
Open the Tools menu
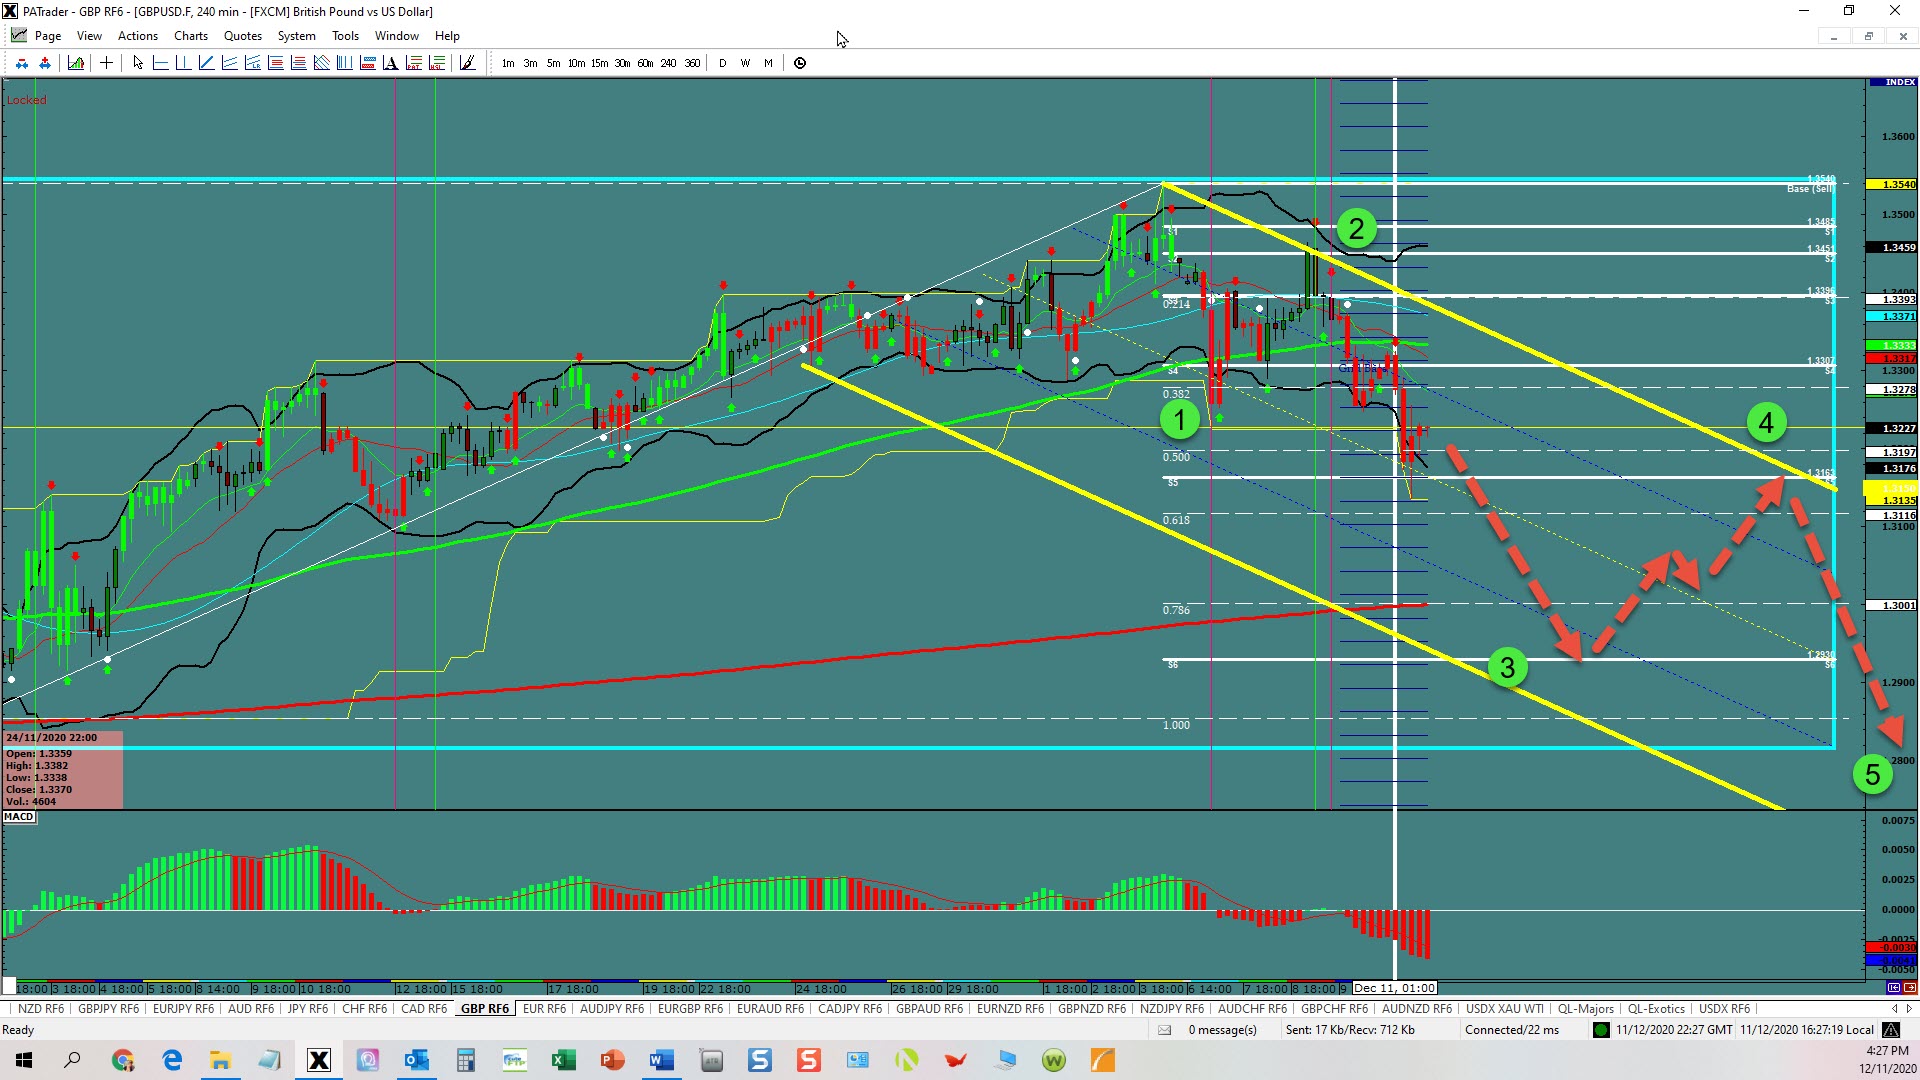point(345,36)
